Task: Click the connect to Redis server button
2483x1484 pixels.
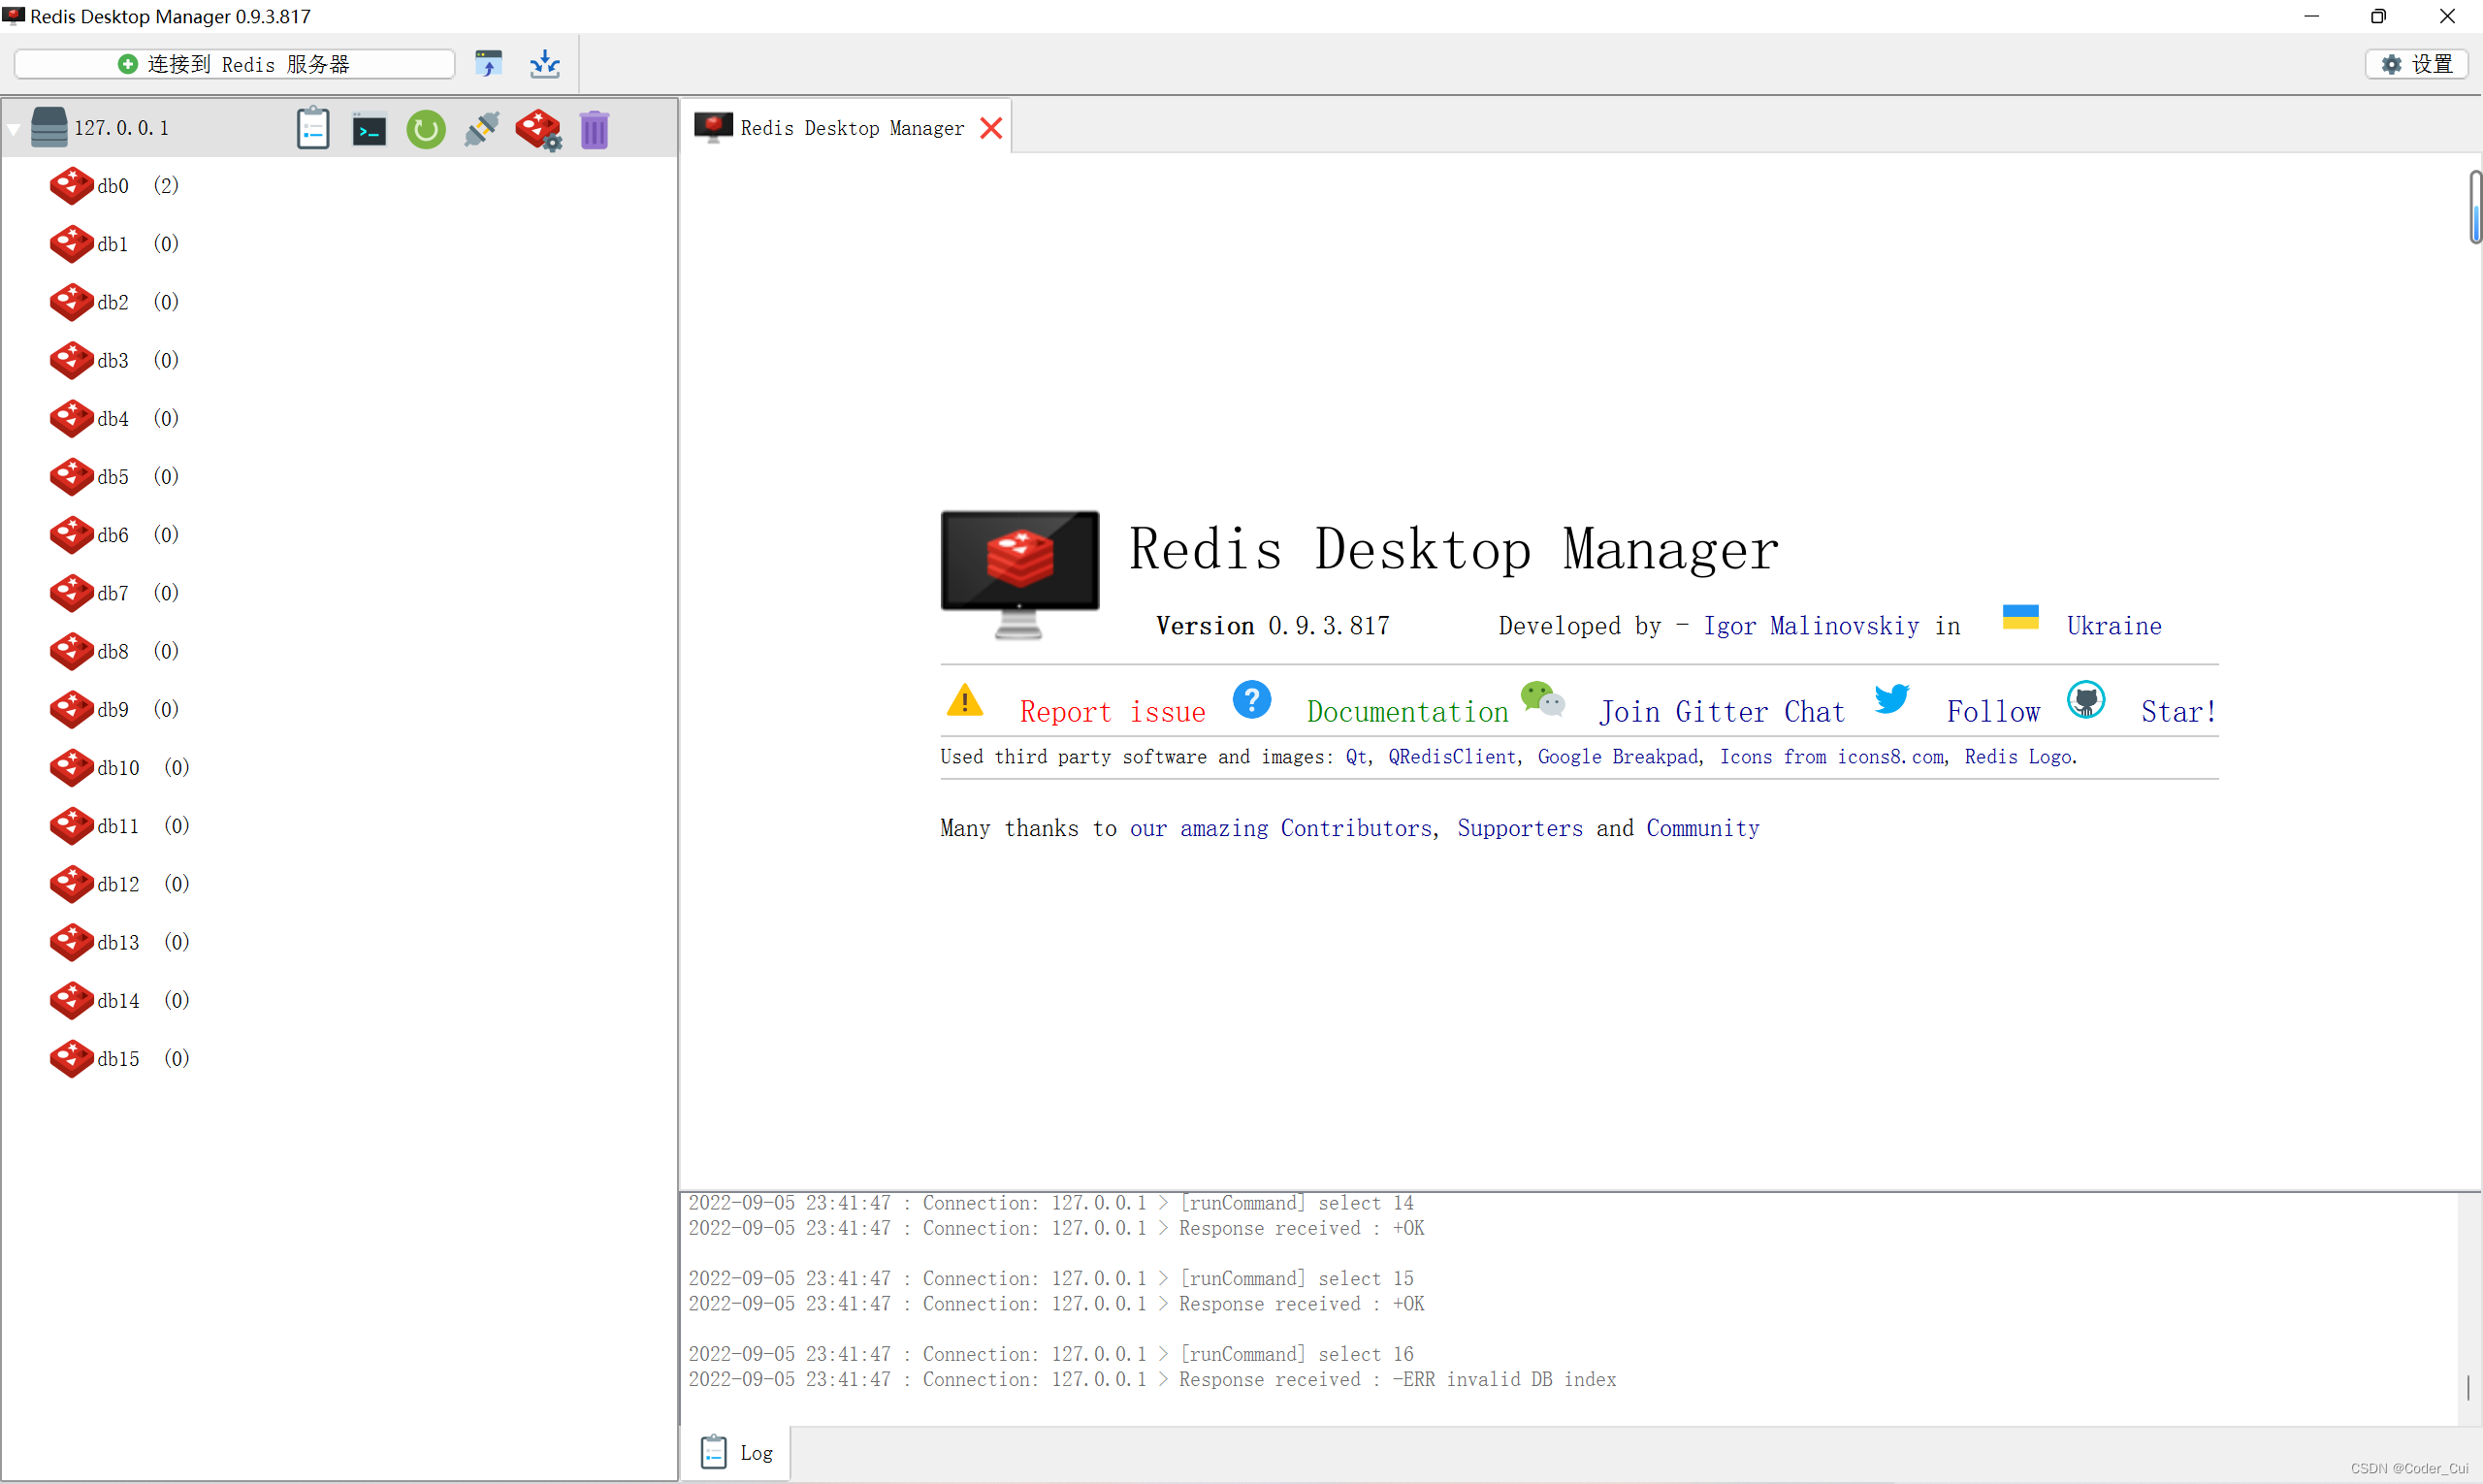Action: [235, 64]
